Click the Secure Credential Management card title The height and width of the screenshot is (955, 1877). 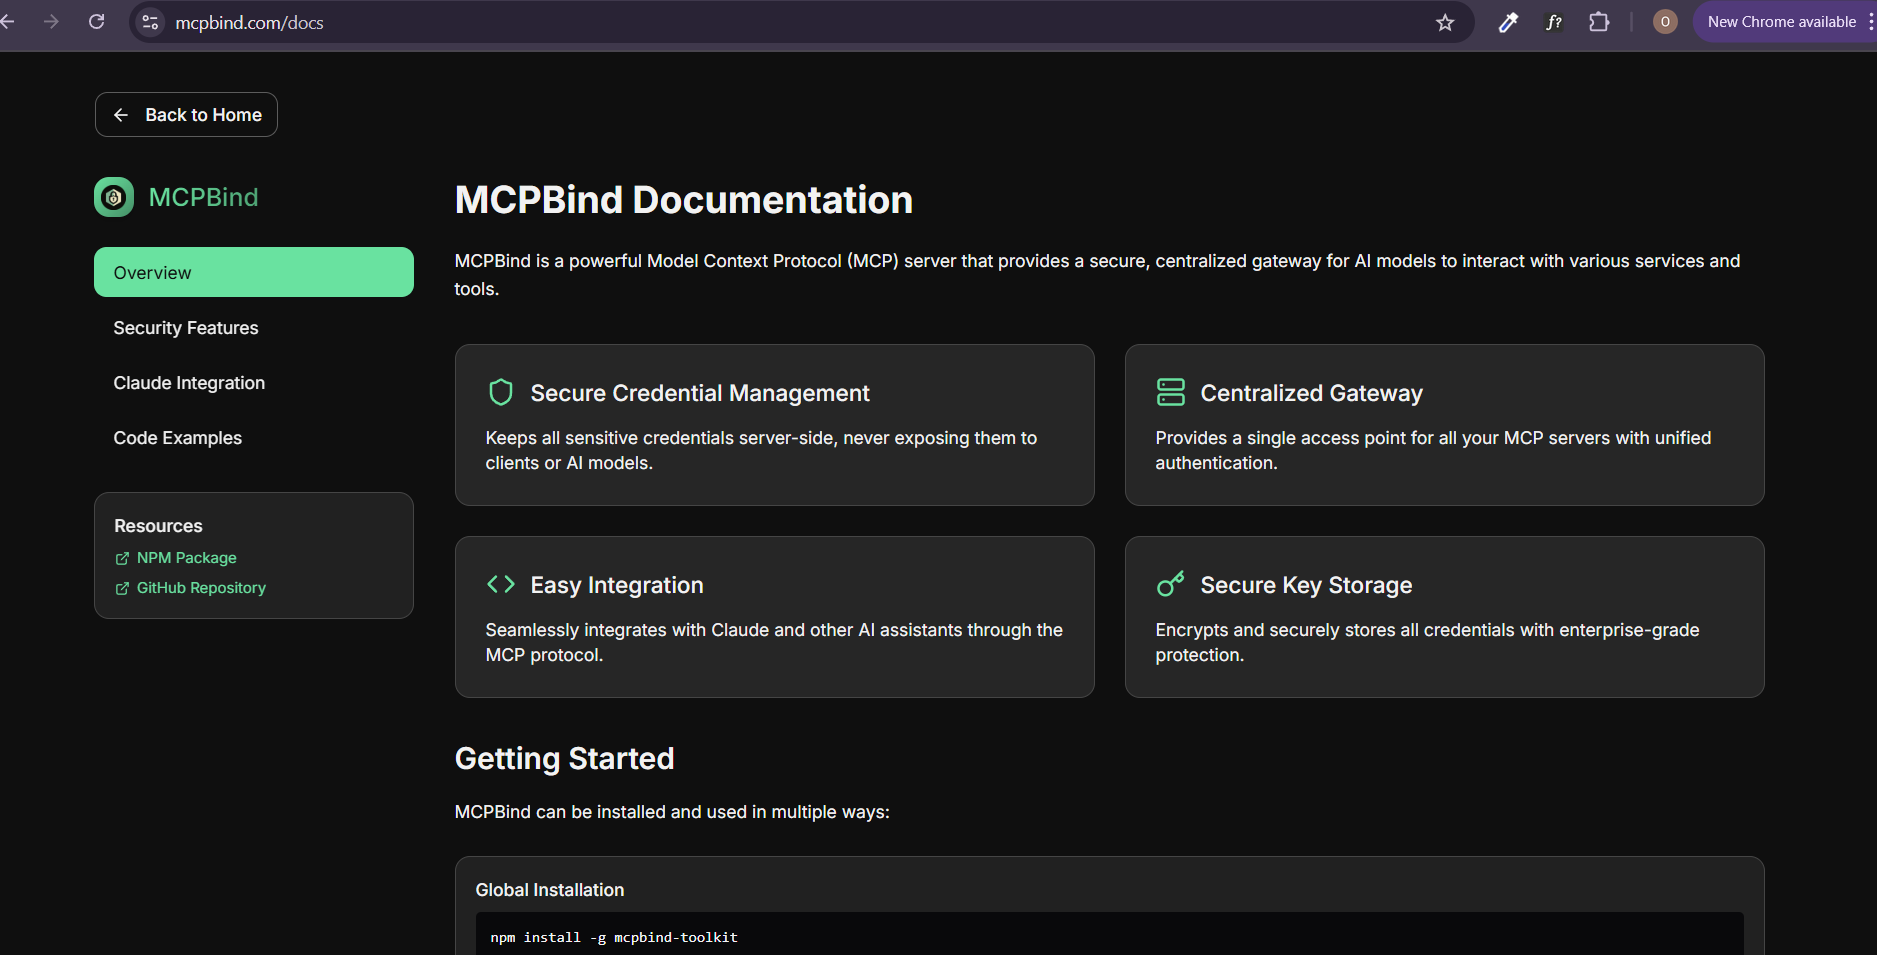(x=700, y=393)
